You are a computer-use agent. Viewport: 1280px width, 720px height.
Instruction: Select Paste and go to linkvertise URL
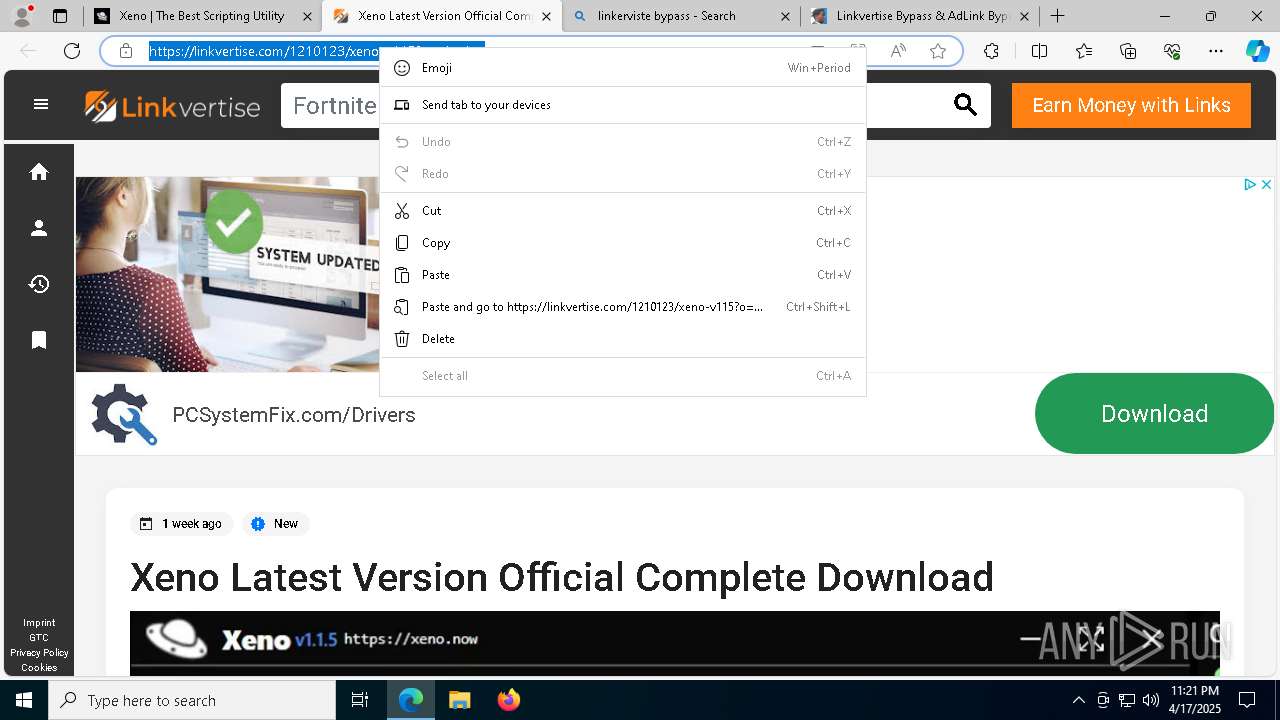tap(623, 307)
